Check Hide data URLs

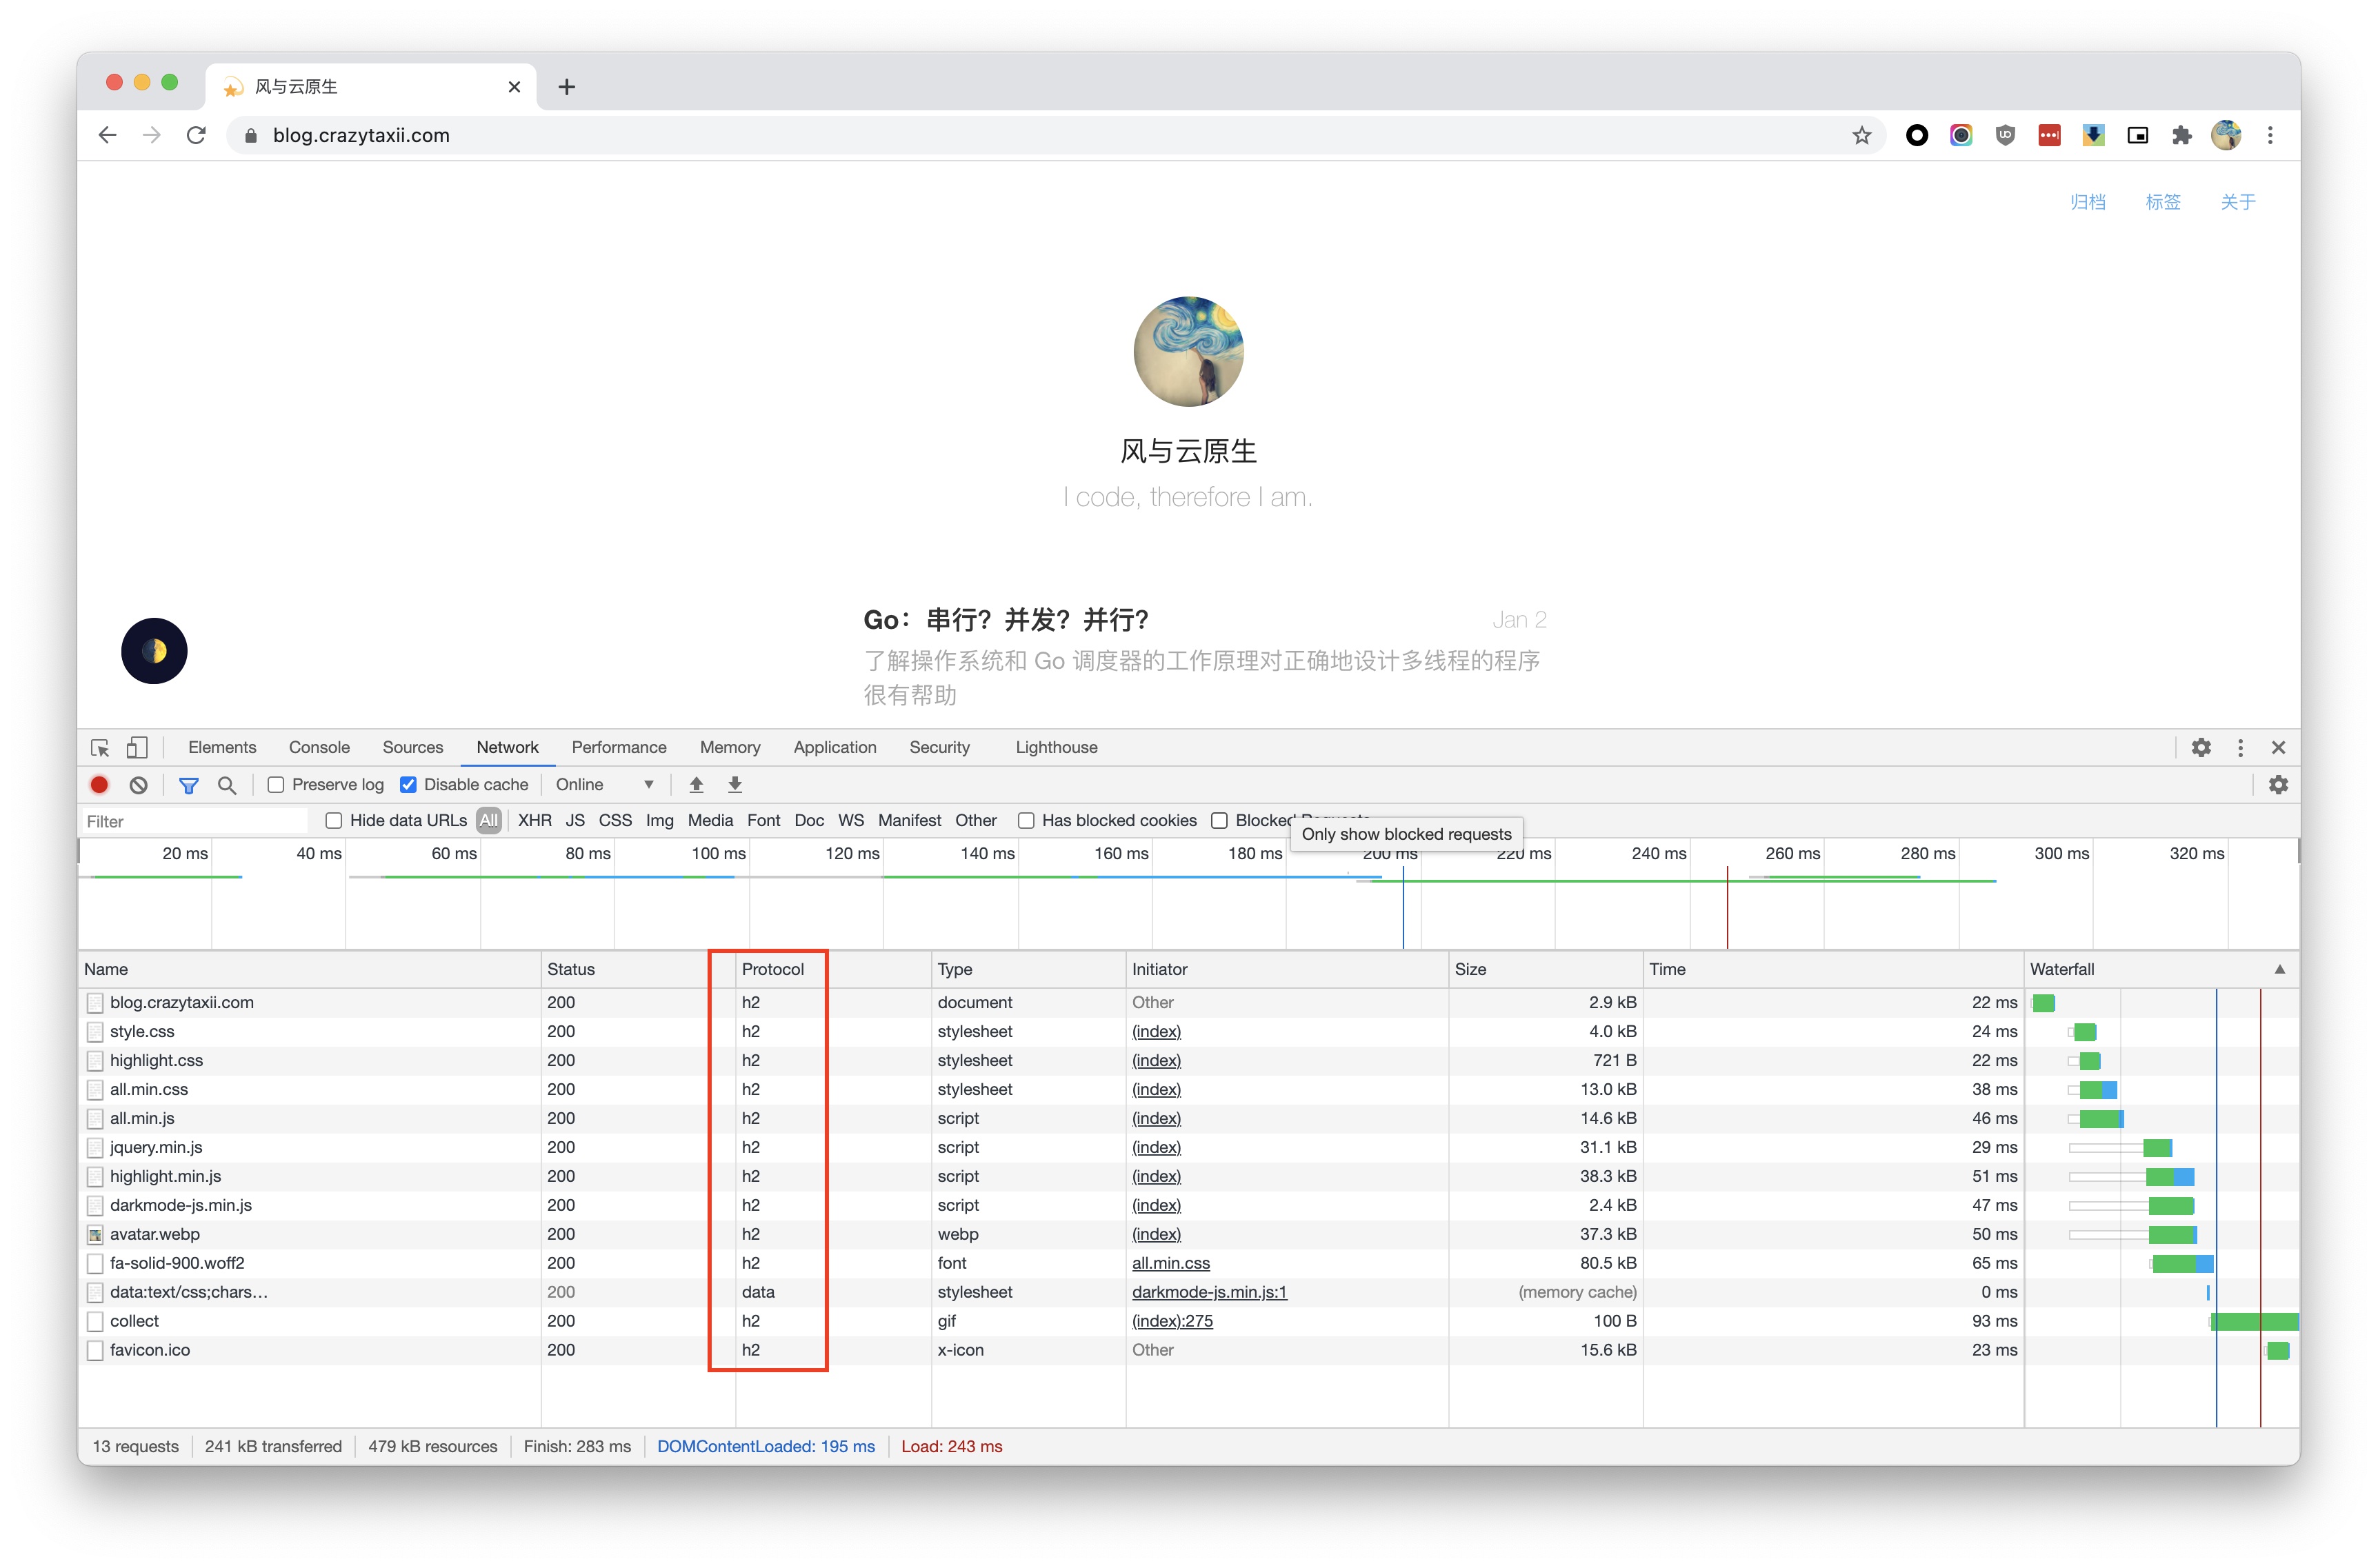coord(334,821)
